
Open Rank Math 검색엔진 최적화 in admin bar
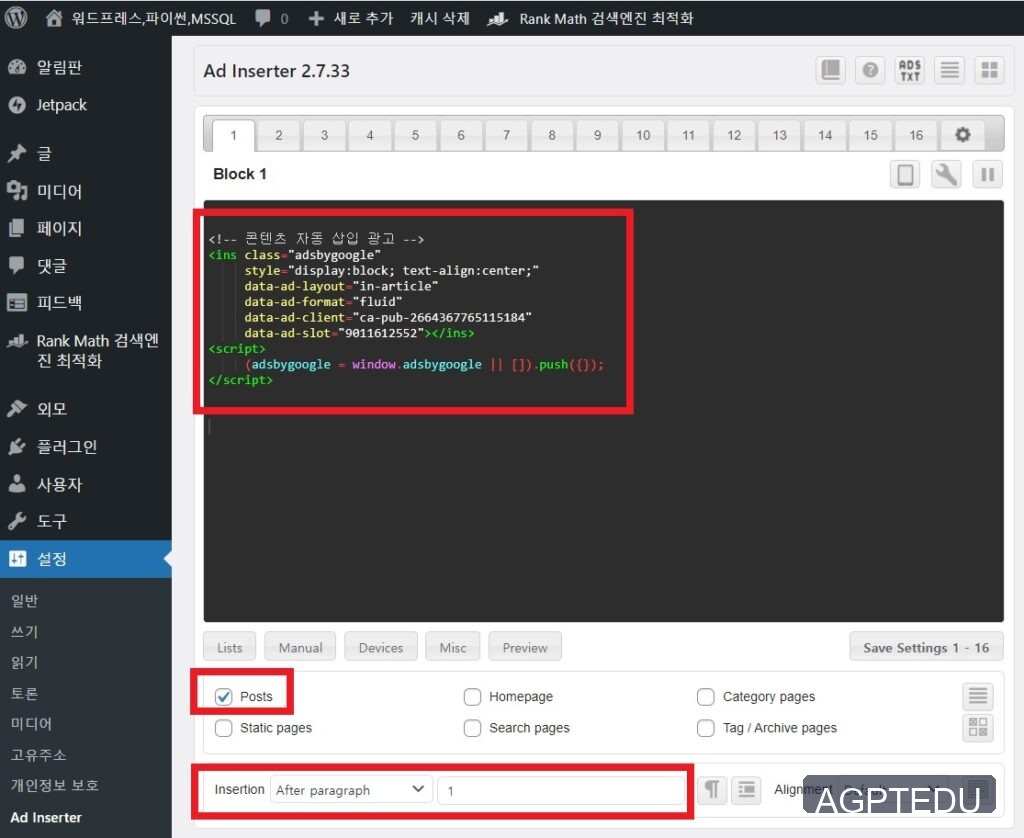coord(590,18)
